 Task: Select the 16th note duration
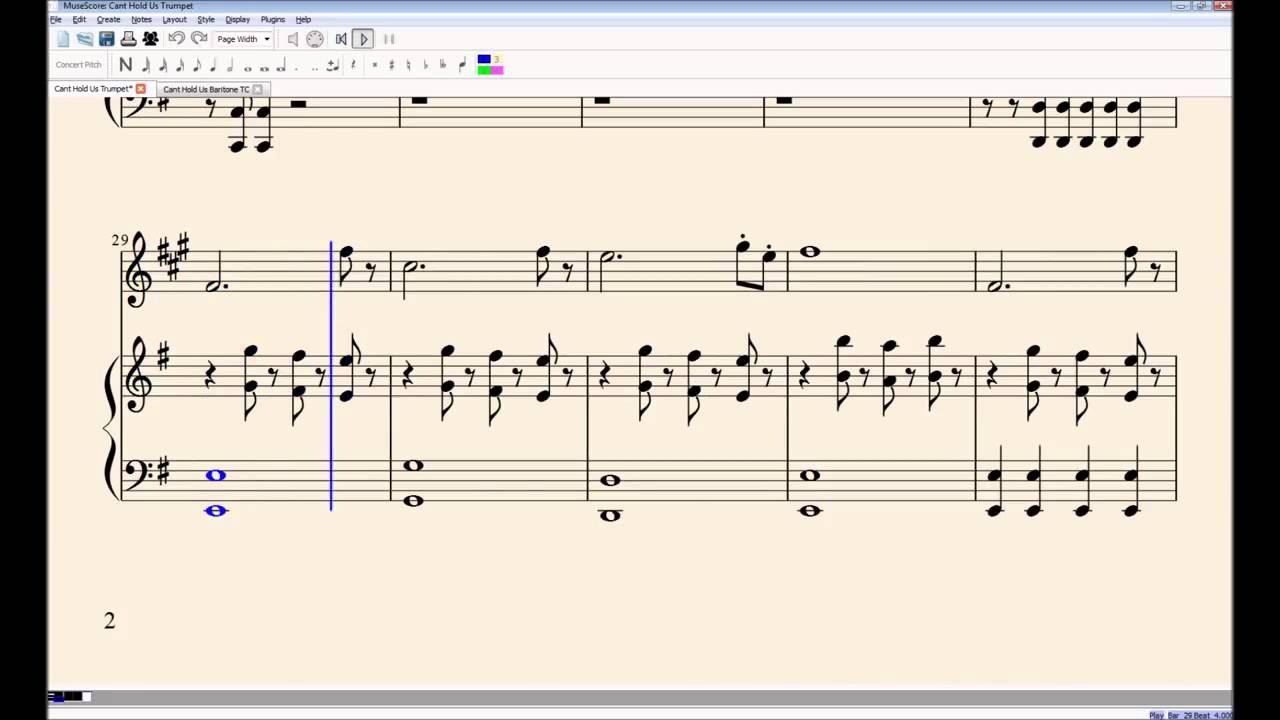(180, 65)
